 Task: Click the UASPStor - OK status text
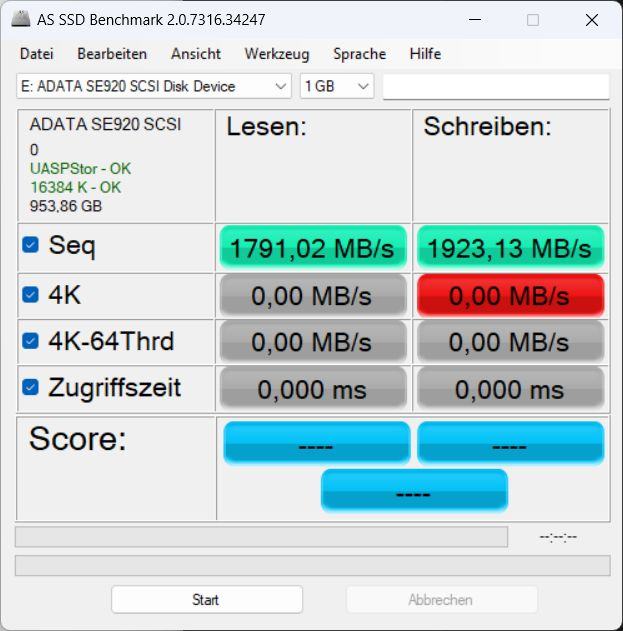[80, 169]
